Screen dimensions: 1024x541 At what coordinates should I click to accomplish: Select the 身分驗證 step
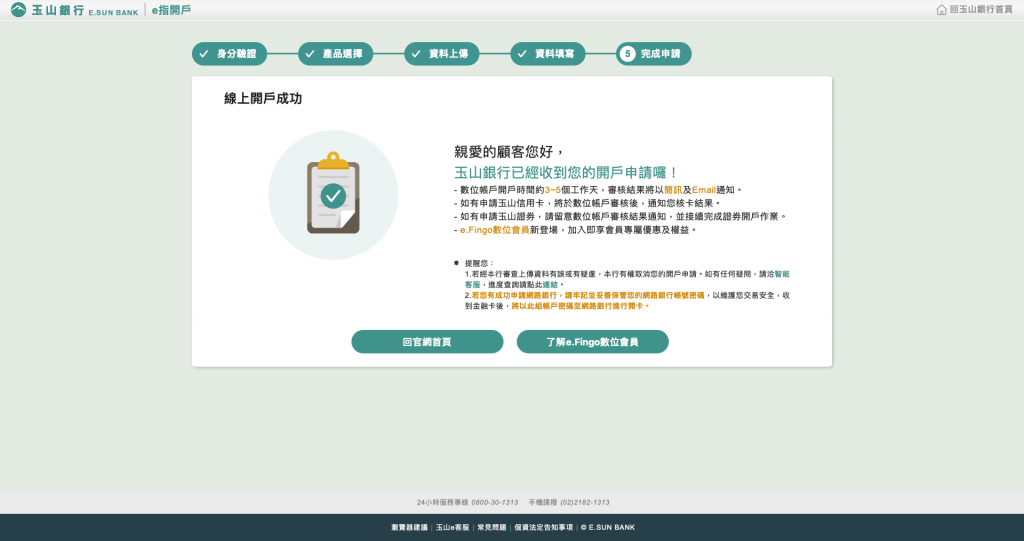[x=229, y=54]
